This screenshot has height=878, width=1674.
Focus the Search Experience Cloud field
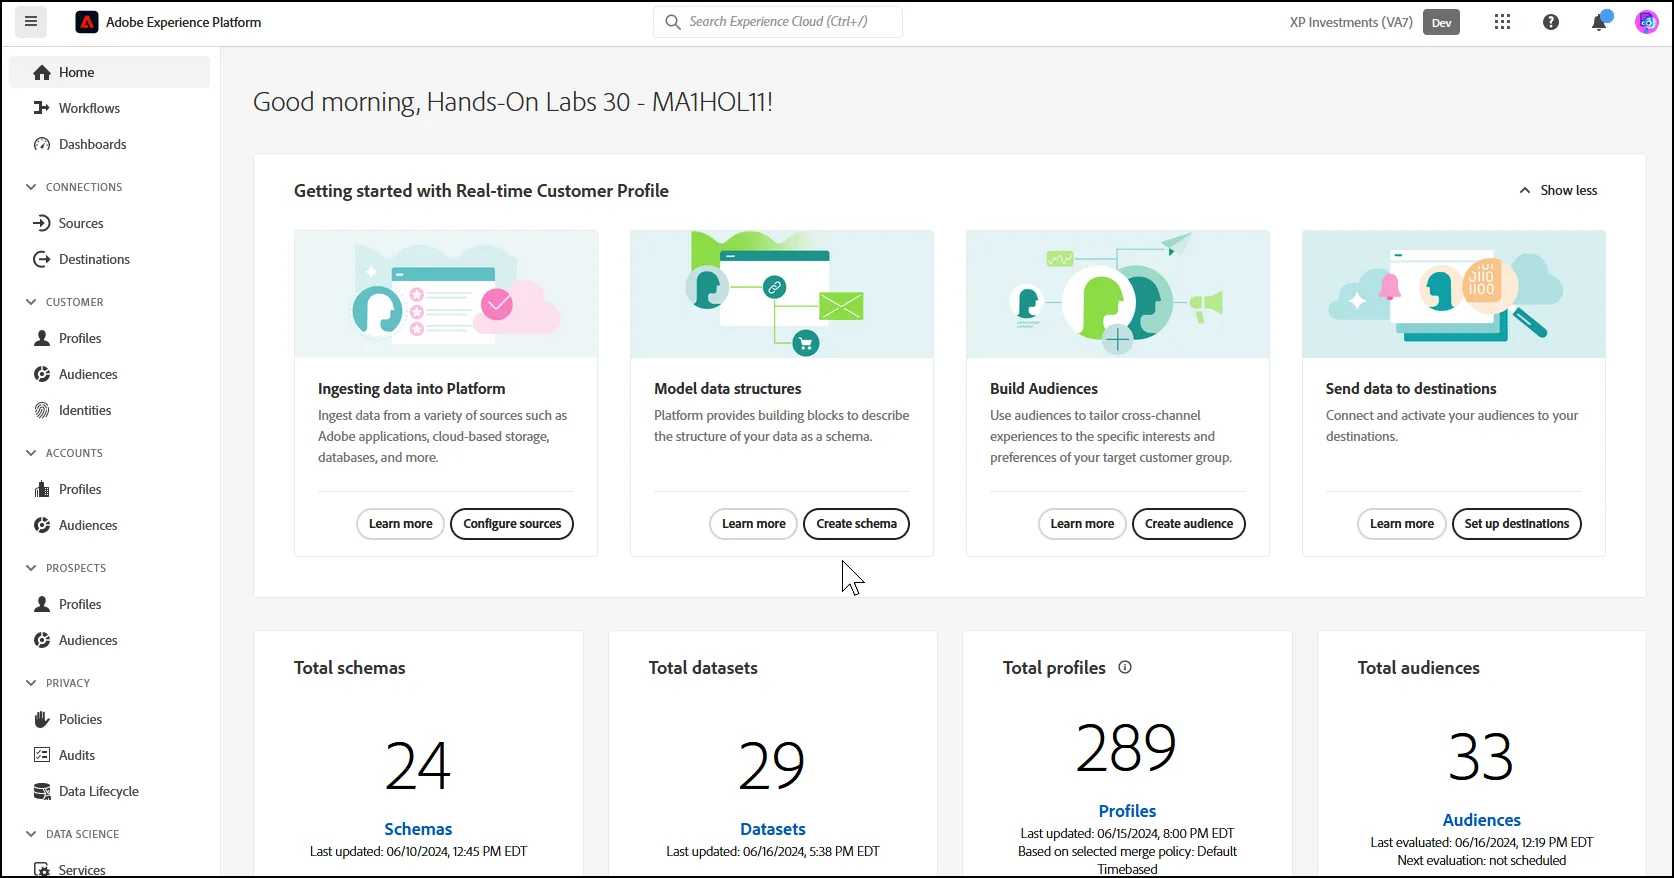coord(778,22)
